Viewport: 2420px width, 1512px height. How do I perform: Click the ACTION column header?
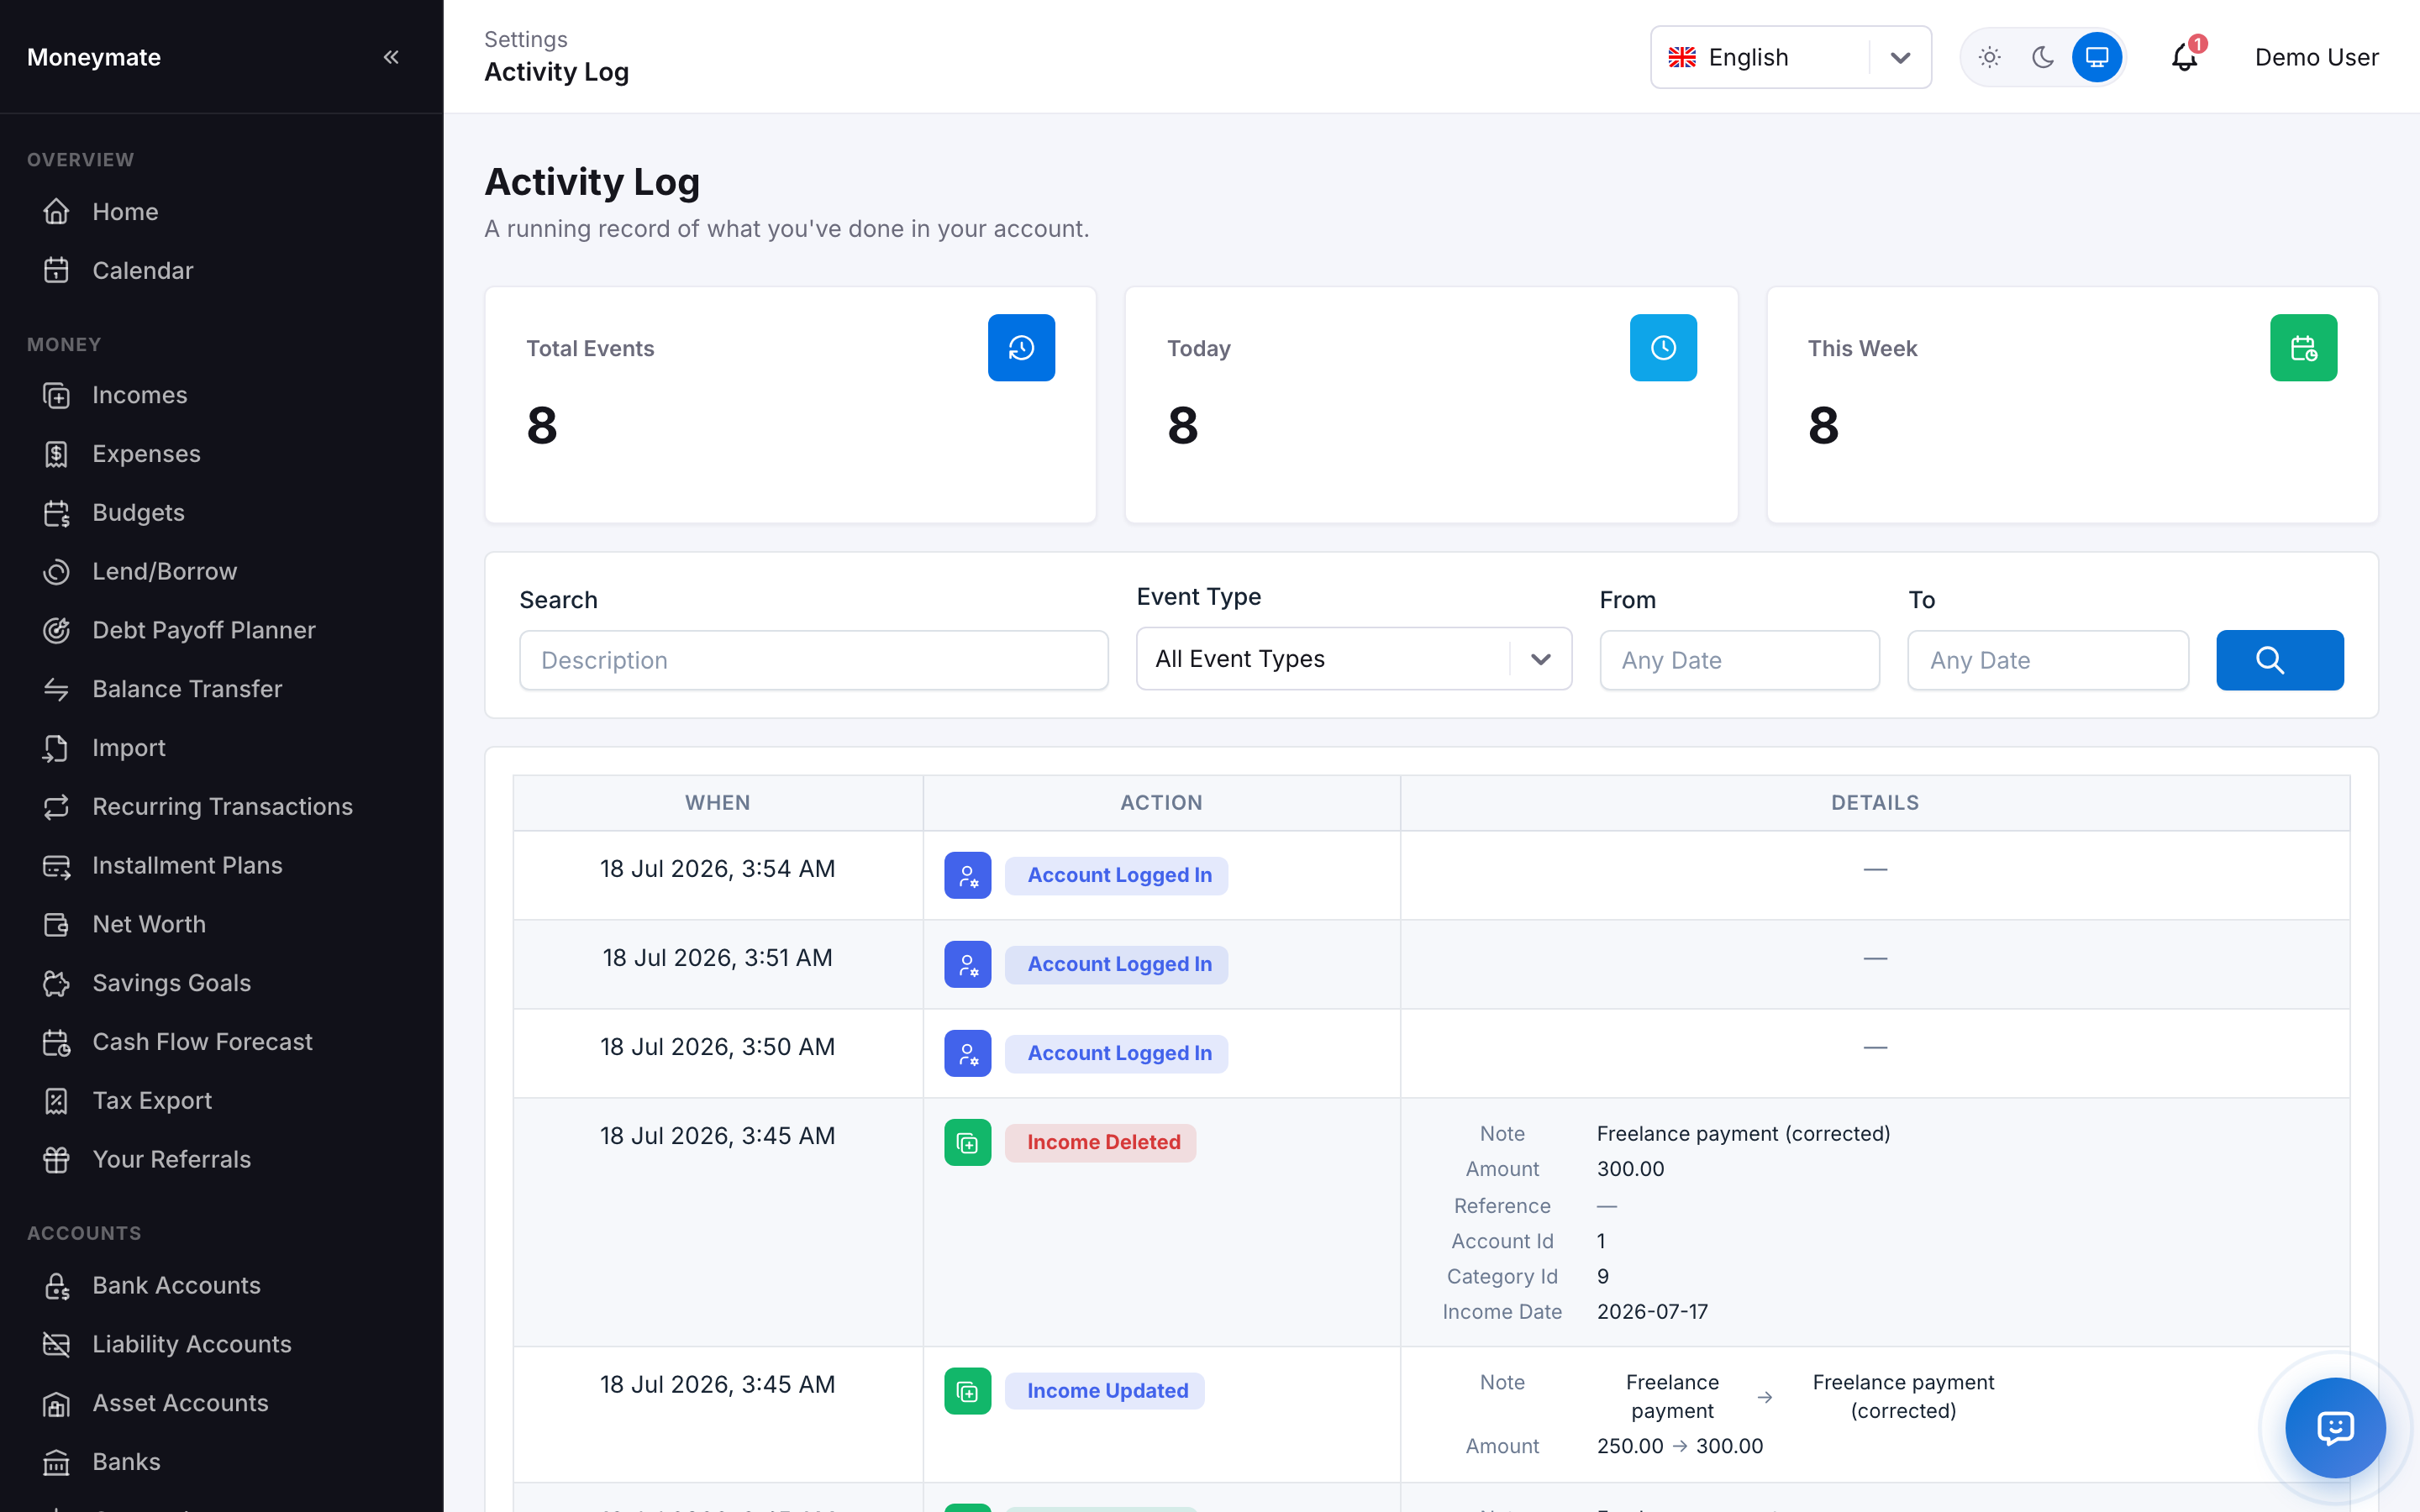pyautogui.click(x=1161, y=802)
